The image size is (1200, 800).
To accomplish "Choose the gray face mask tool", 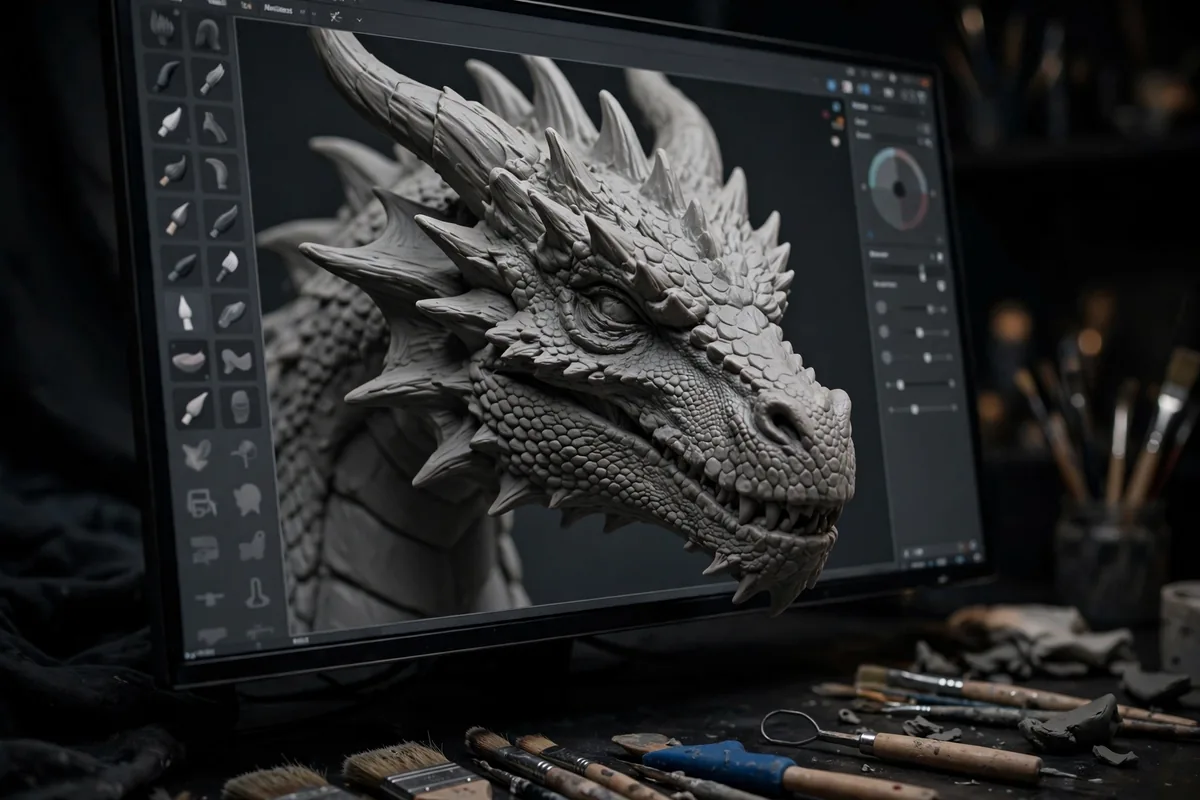I will [x=240, y=407].
